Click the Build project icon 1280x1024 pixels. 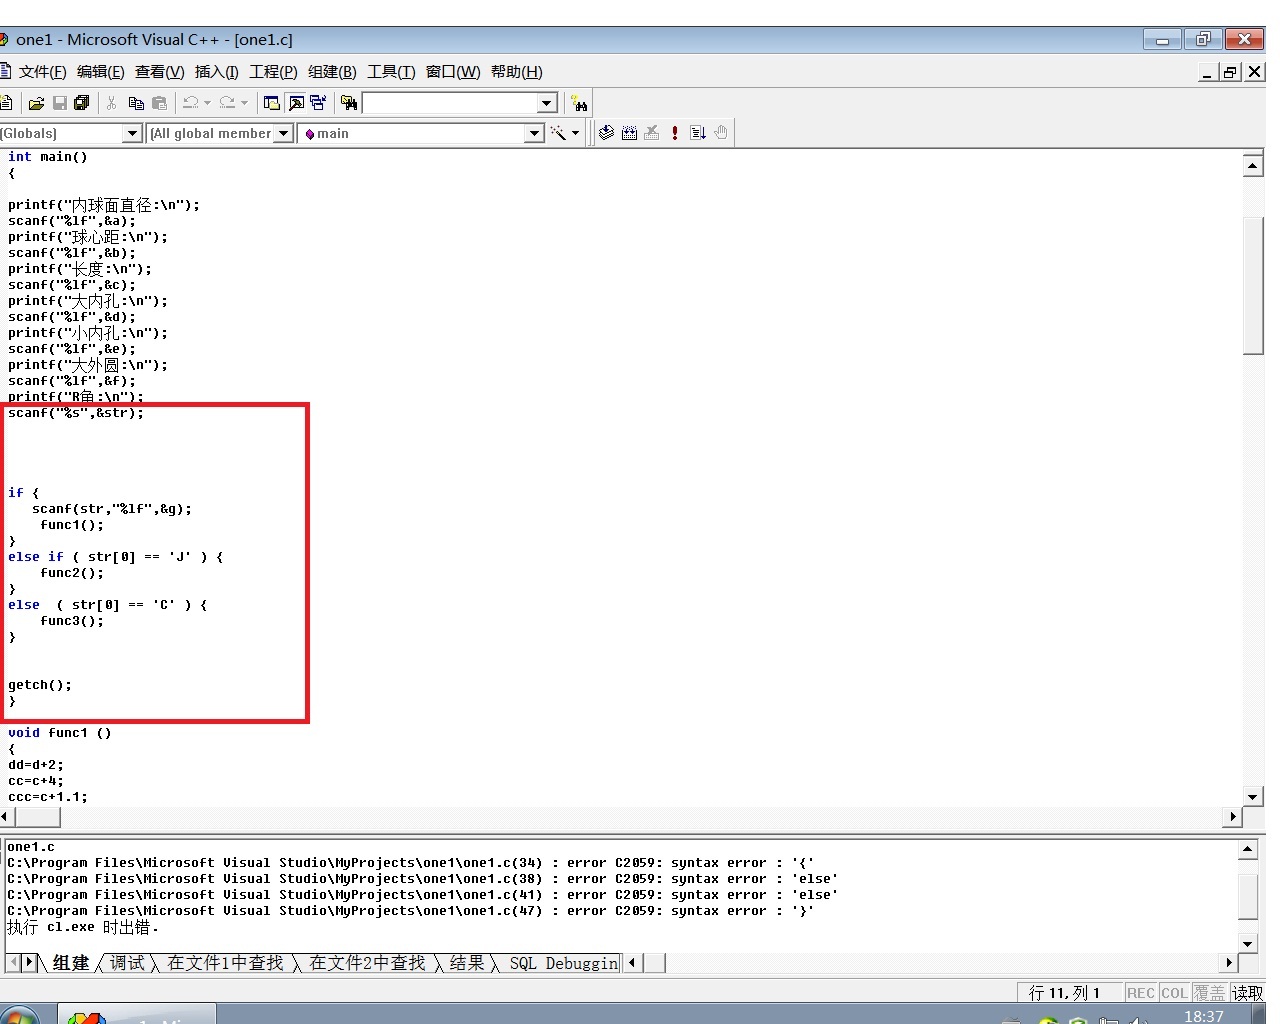pos(629,133)
